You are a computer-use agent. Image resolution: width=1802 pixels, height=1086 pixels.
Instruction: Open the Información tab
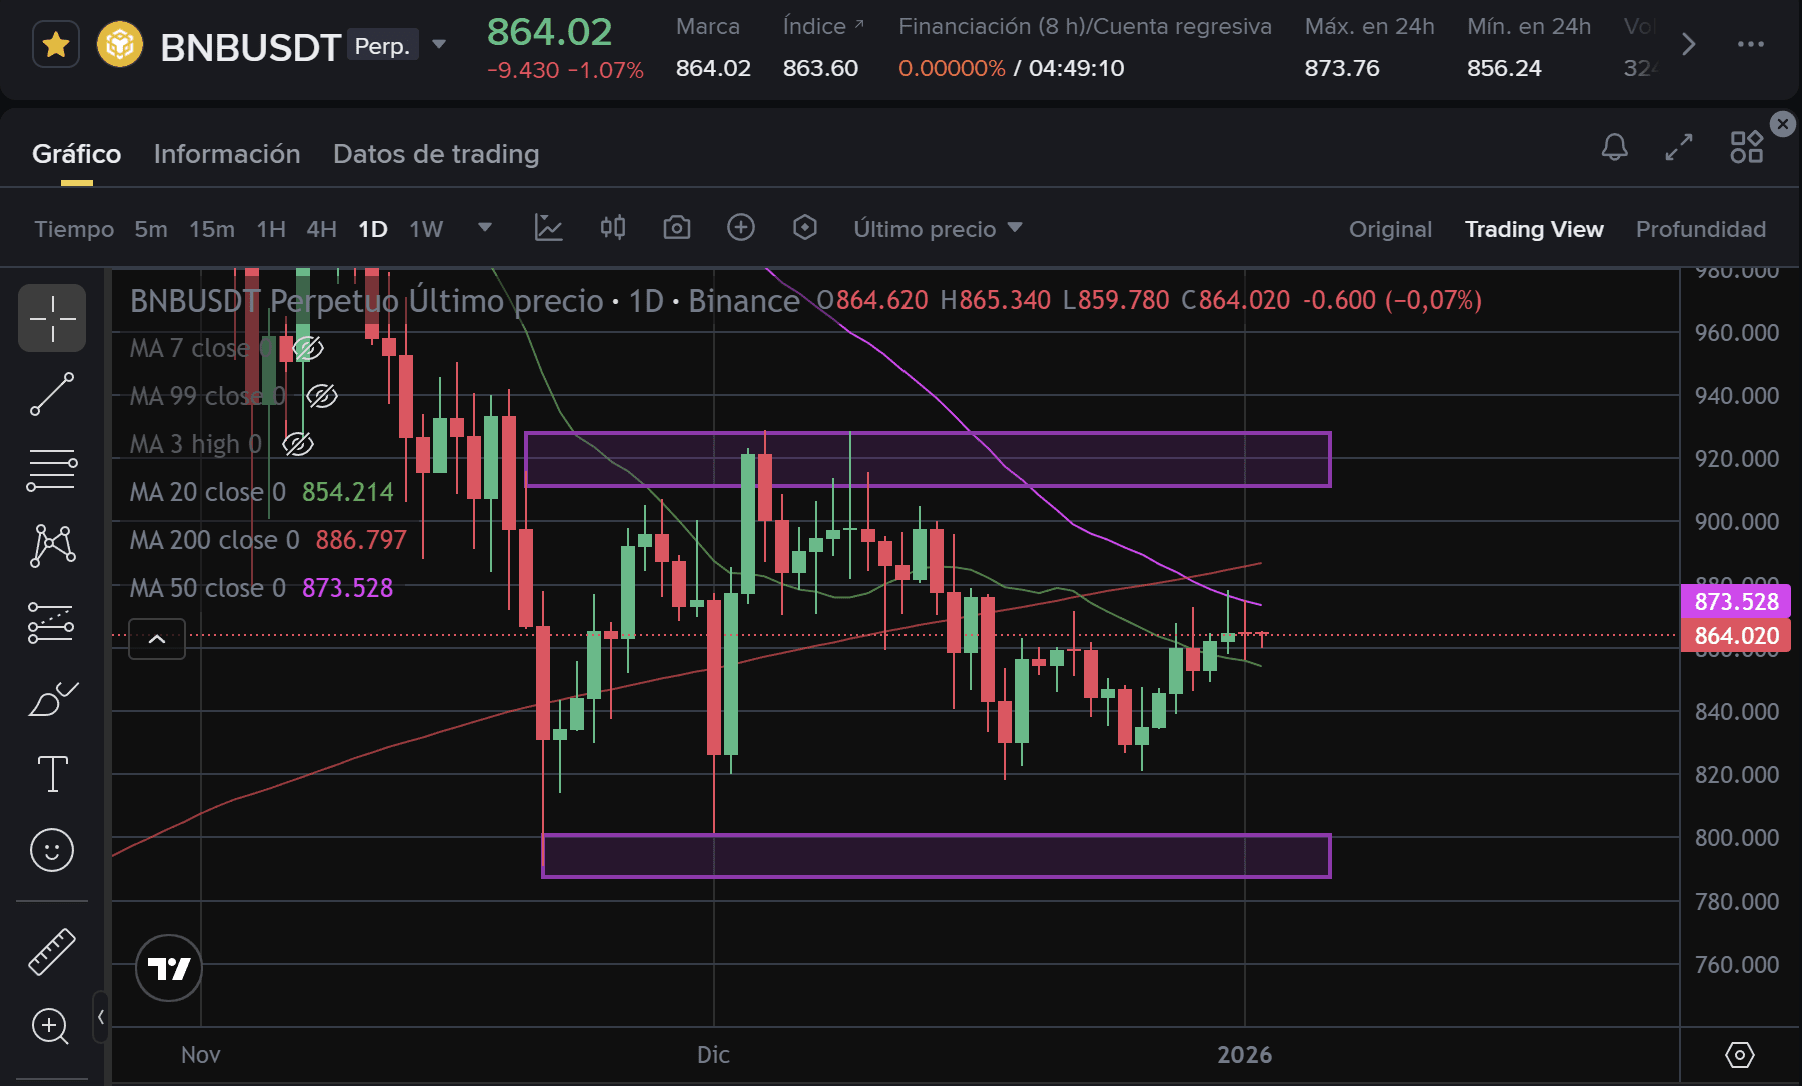pyautogui.click(x=227, y=154)
